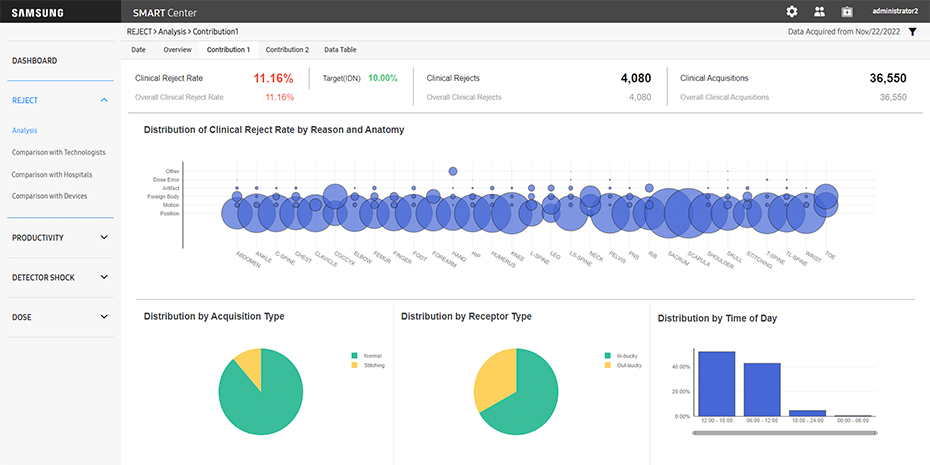Image resolution: width=930 pixels, height=465 pixels.
Task: Expand the PRODUCTIVITY section
Action: [104, 238]
